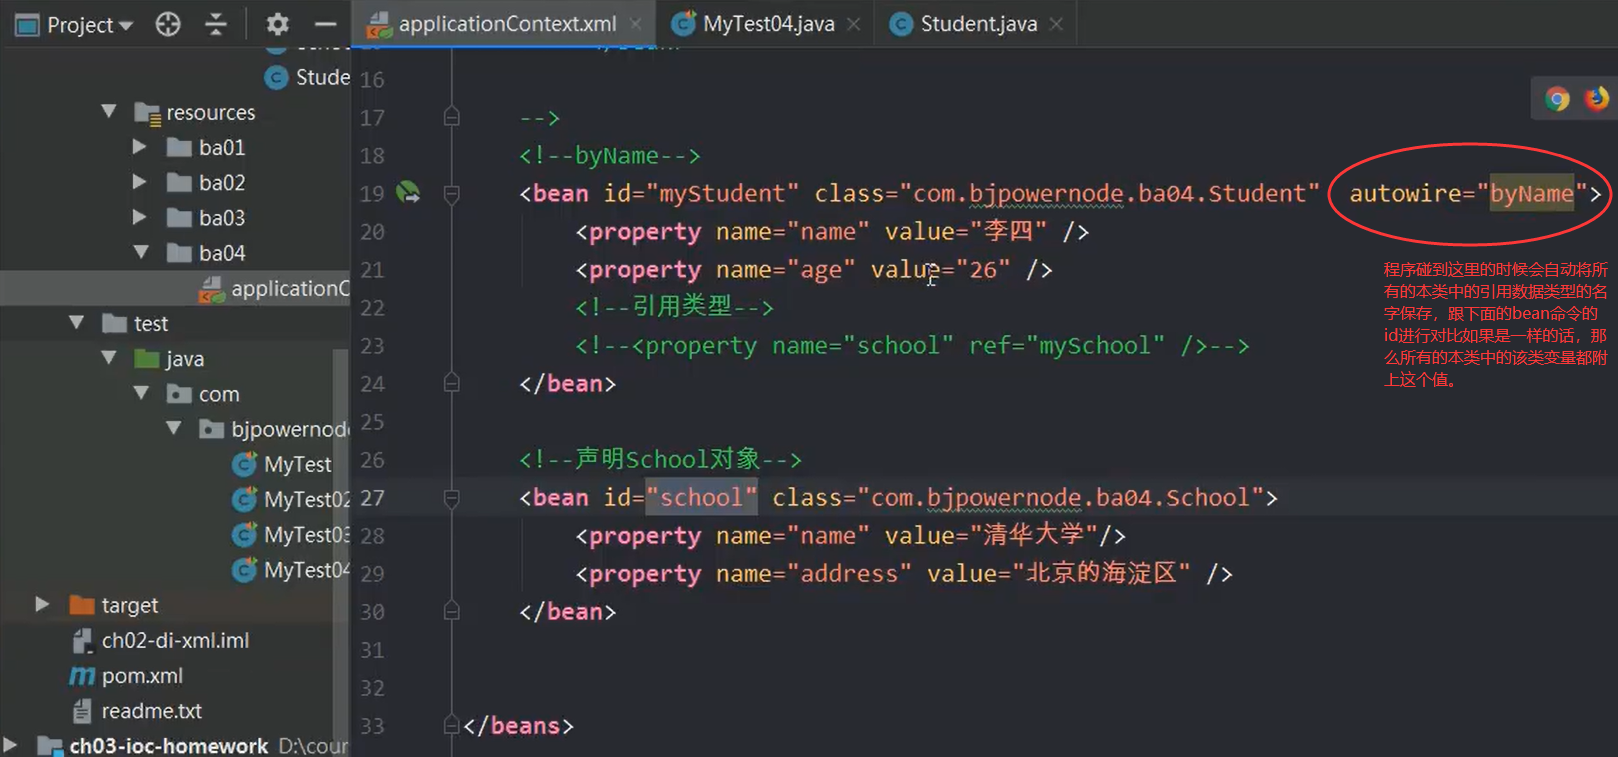1618x757 pixels.
Task: Select the Stude class in project tree
Action: 322,77
